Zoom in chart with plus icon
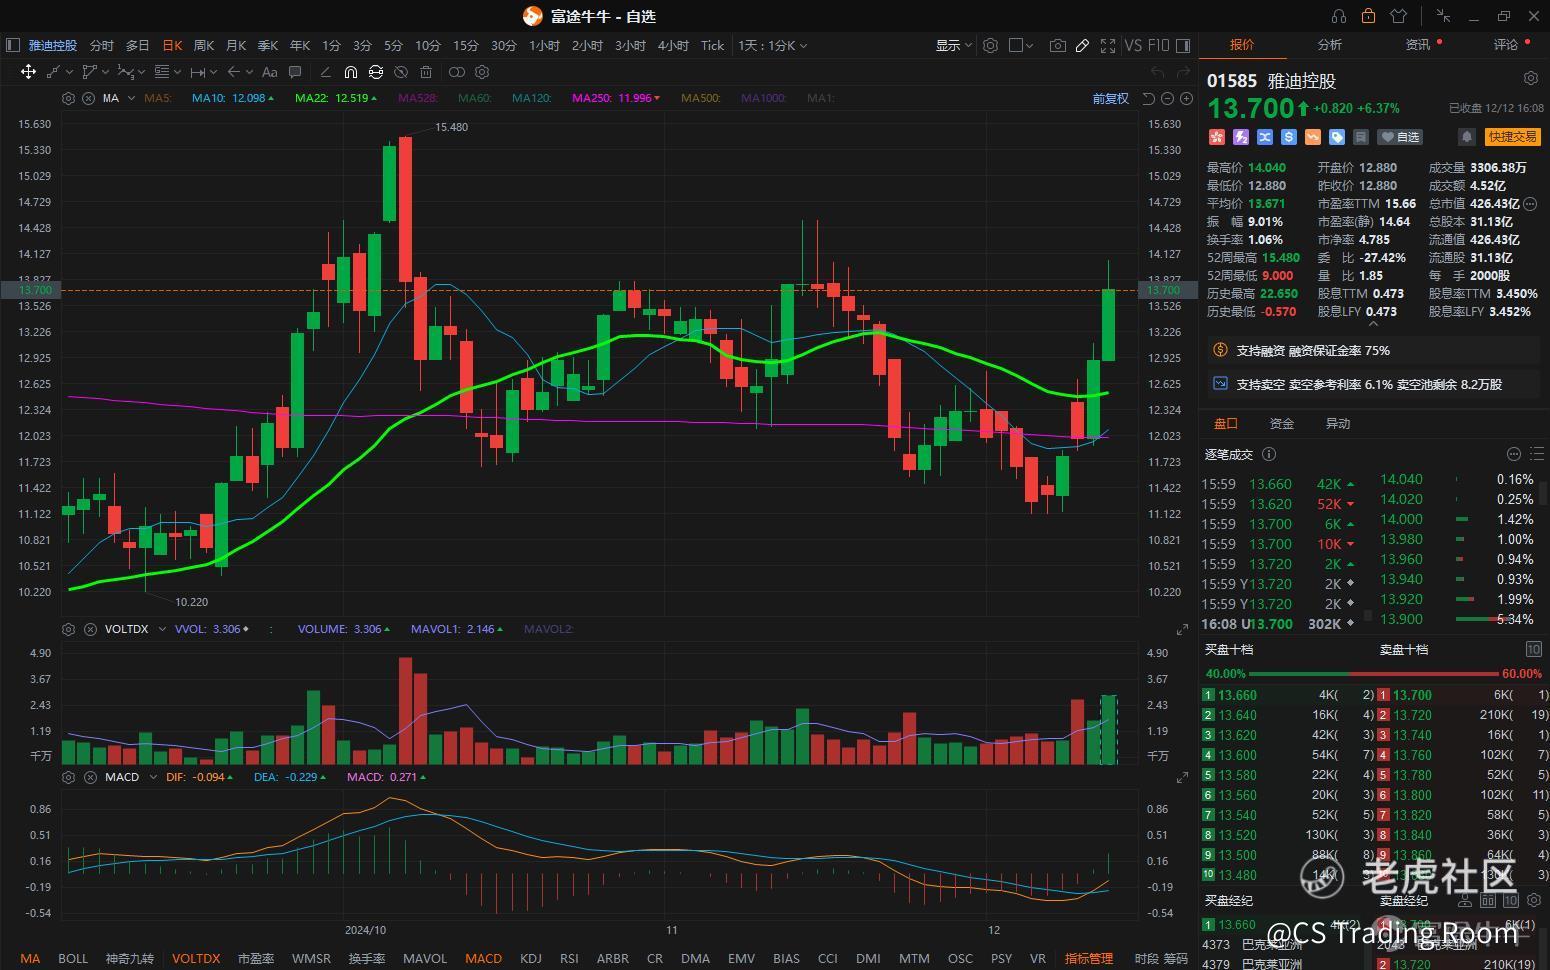This screenshot has height=970, width=1550. pyautogui.click(x=1186, y=98)
